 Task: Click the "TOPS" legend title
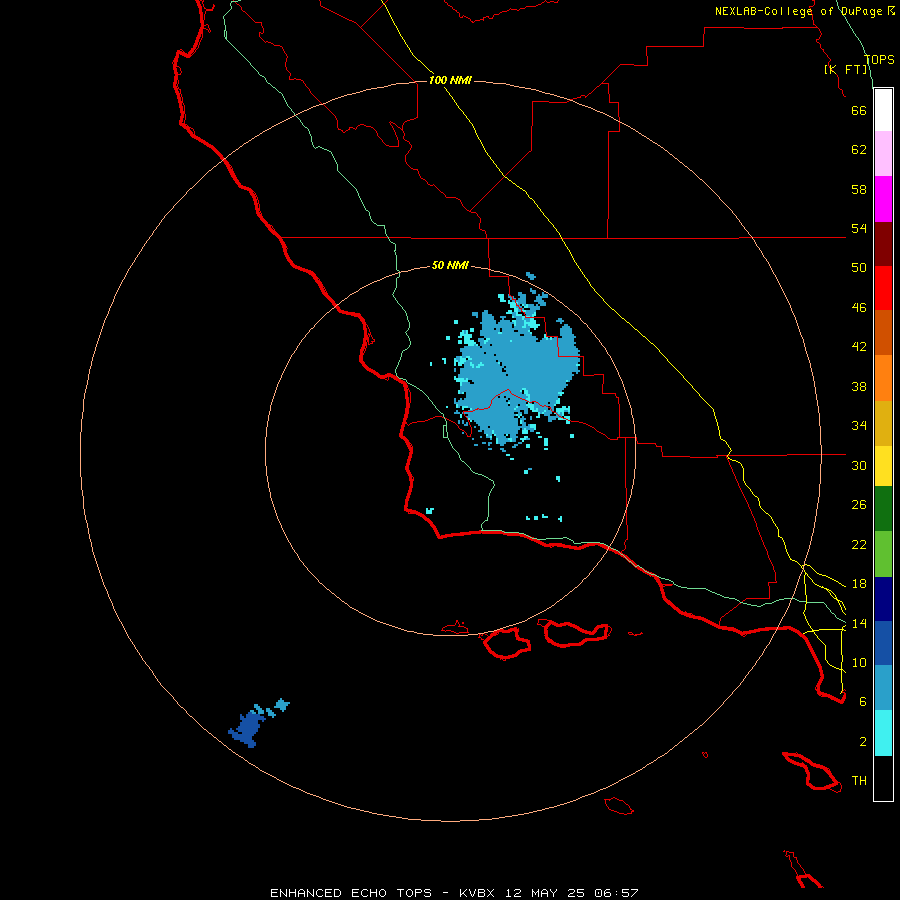point(879,60)
